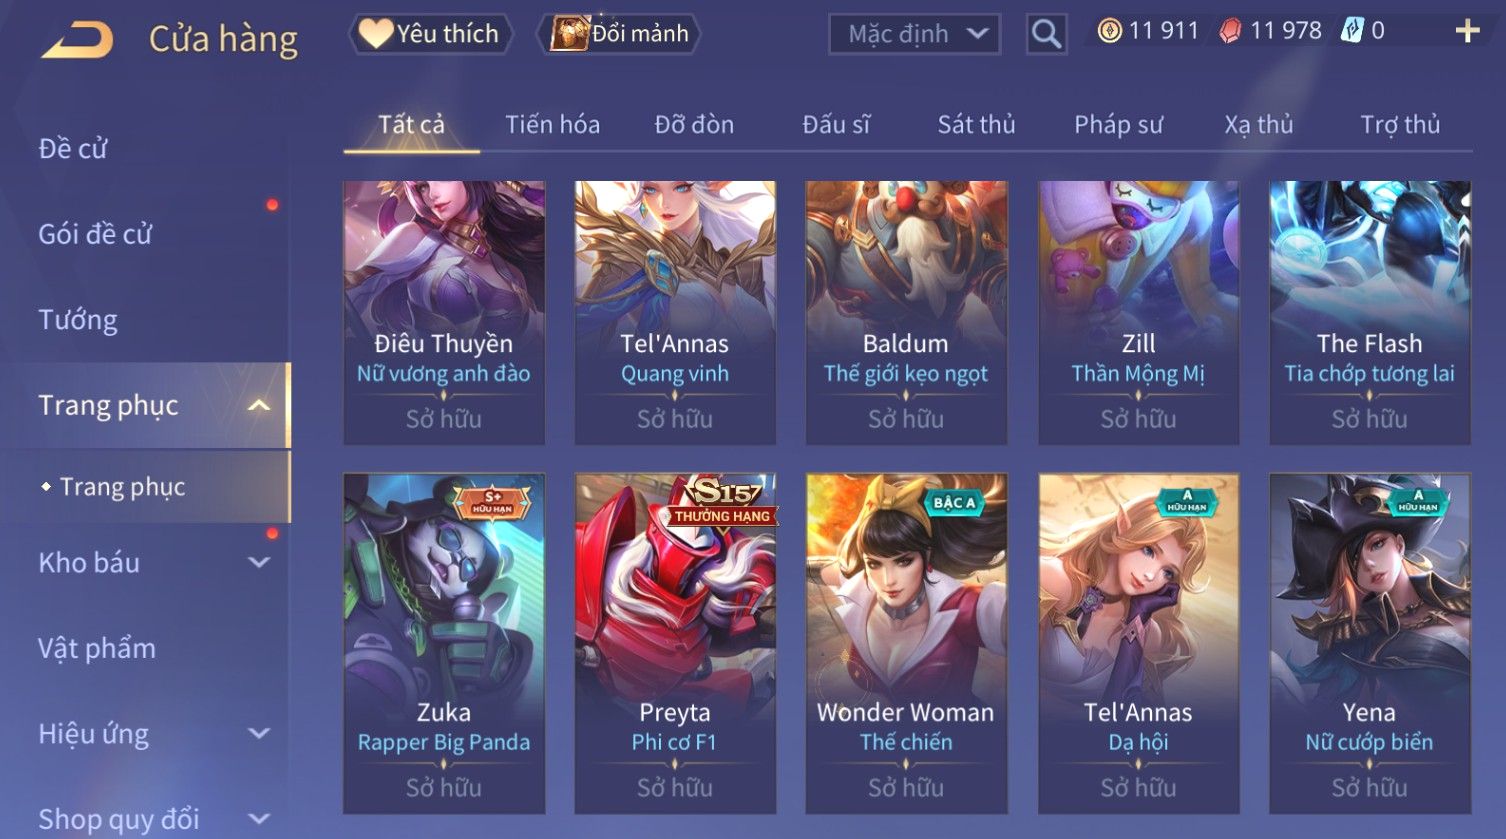Click the plus icon to add currency
Image resolution: width=1506 pixels, height=839 pixels.
[x=1467, y=32]
